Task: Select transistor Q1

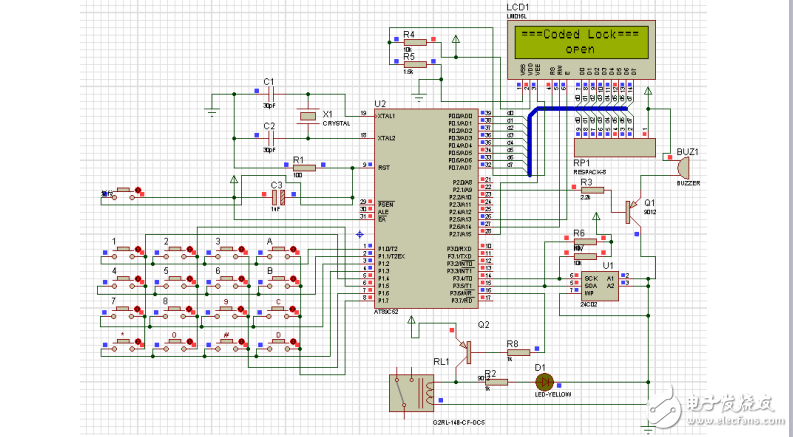Action: 631,209
